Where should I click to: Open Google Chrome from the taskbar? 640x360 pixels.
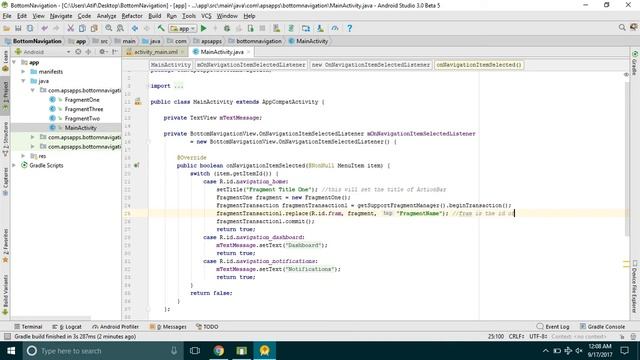click(219, 351)
